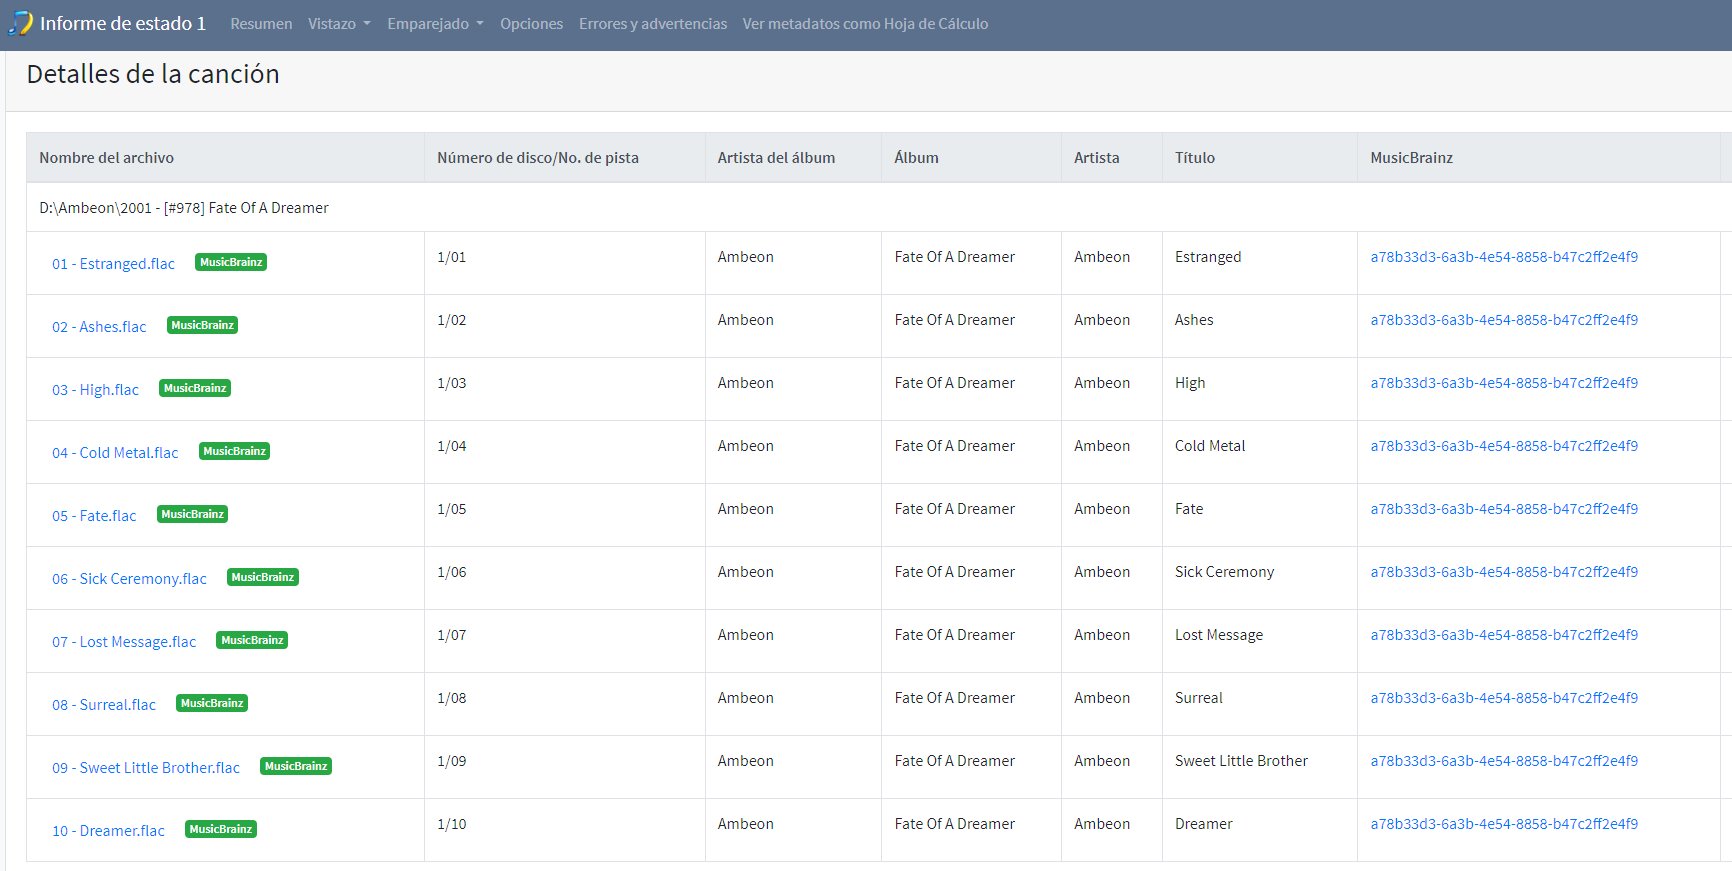Click MusicBrainz badge next to Cold Metal.flac
The height and width of the screenshot is (871, 1732).
(235, 451)
